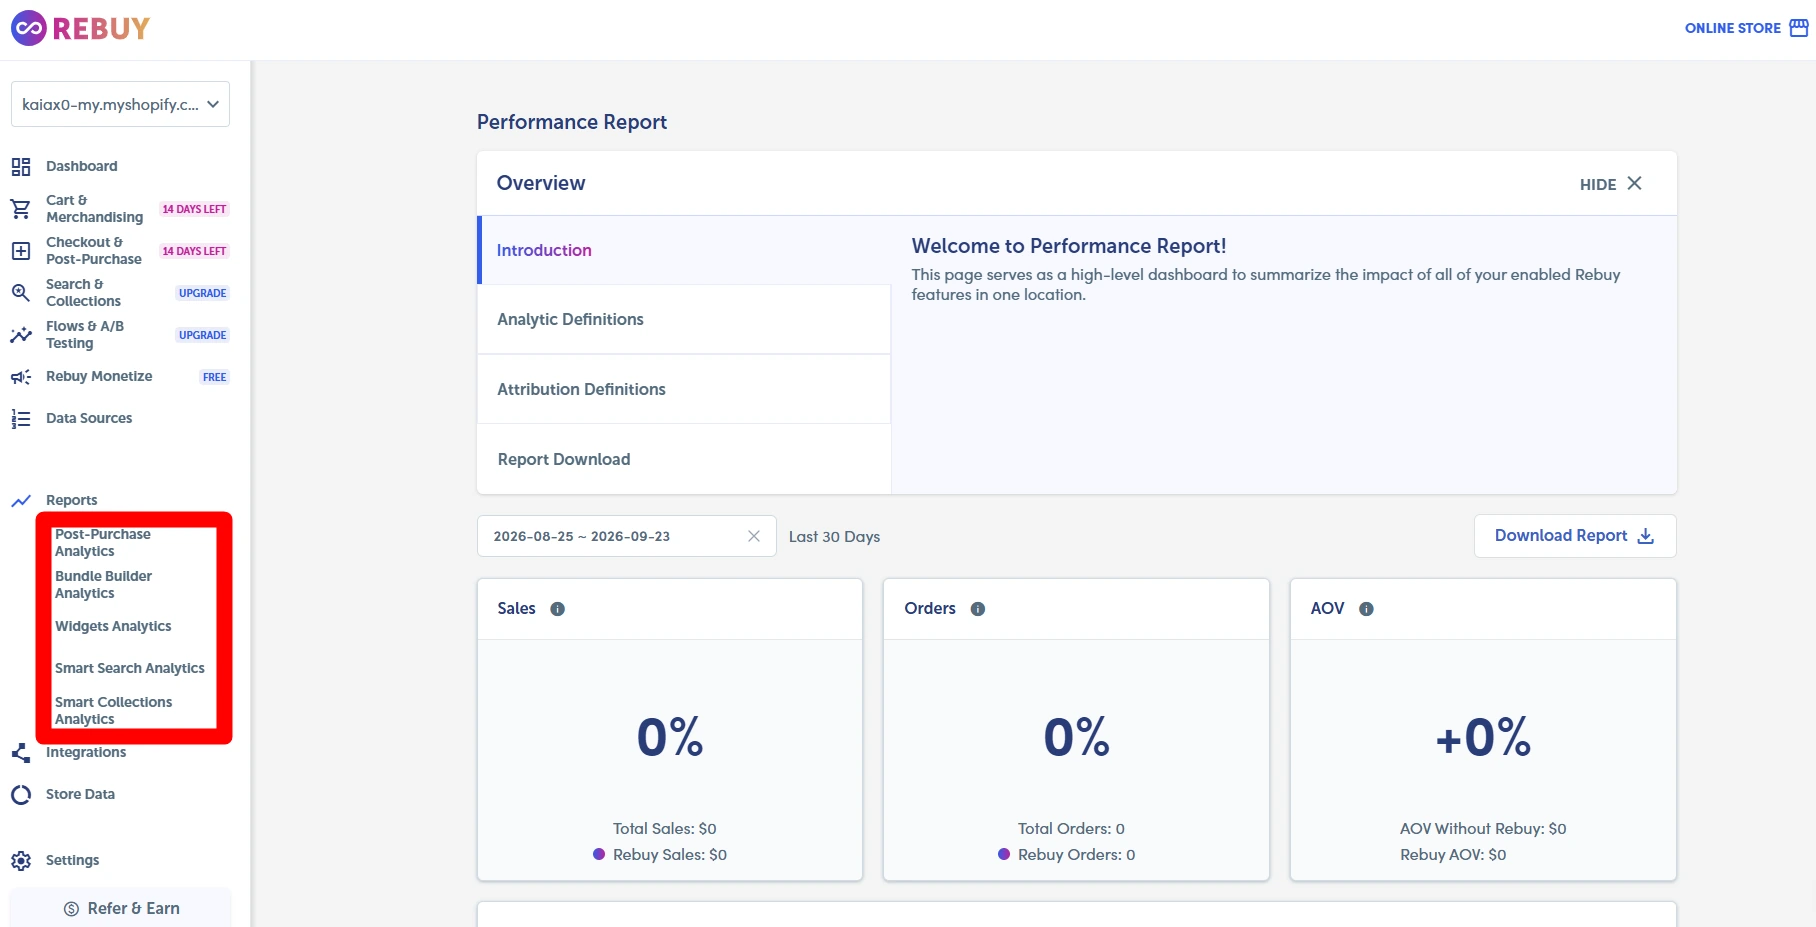Click the Rebuy Monetize megaphone icon

21,377
